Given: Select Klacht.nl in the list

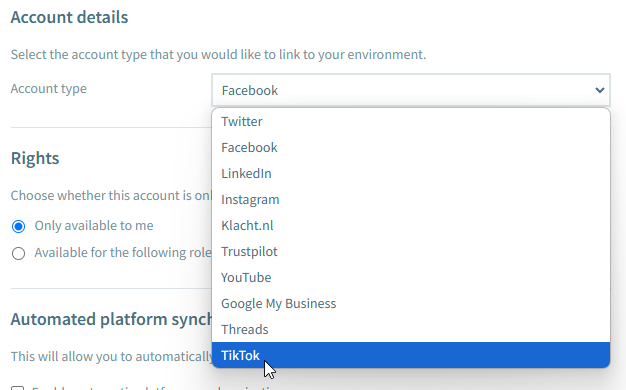Looking at the screenshot, I should tap(411, 225).
